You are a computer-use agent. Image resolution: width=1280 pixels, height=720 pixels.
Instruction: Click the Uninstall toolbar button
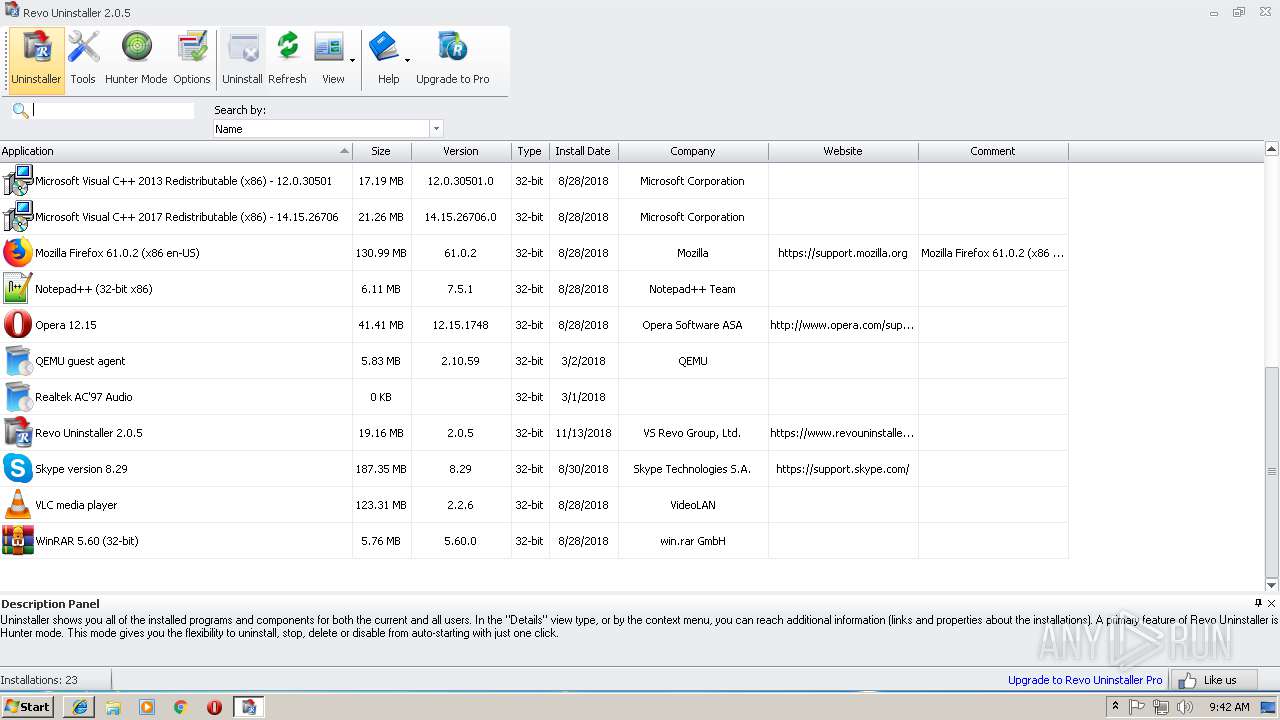point(242,60)
